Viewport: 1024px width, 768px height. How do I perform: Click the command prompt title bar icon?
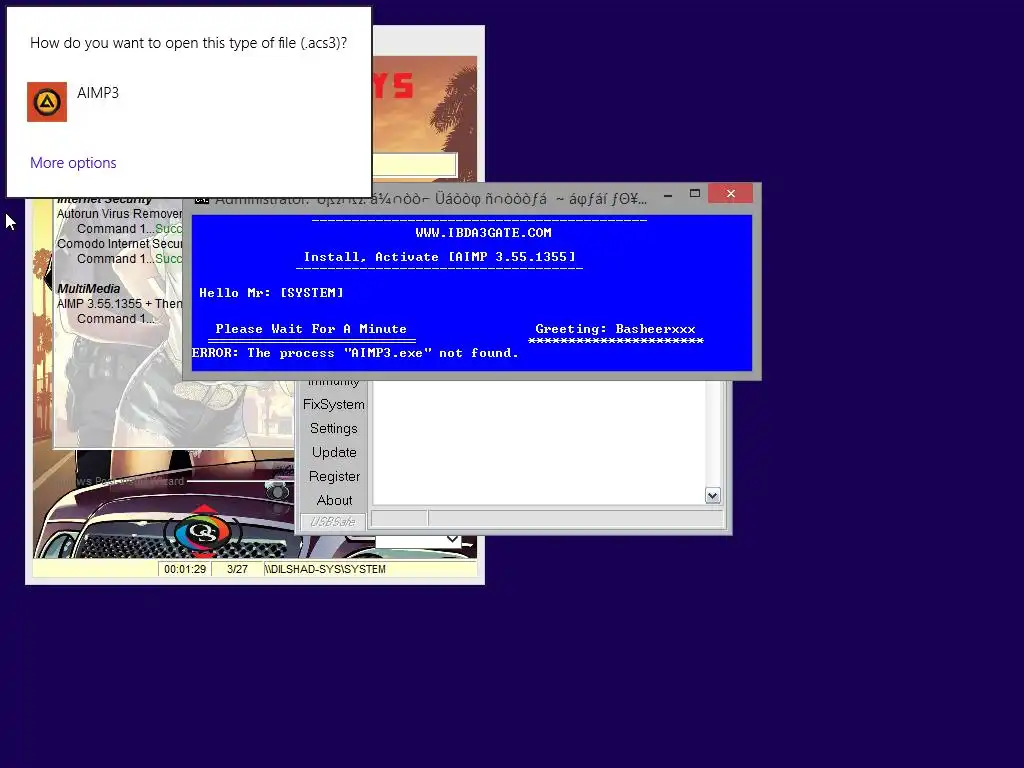202,199
